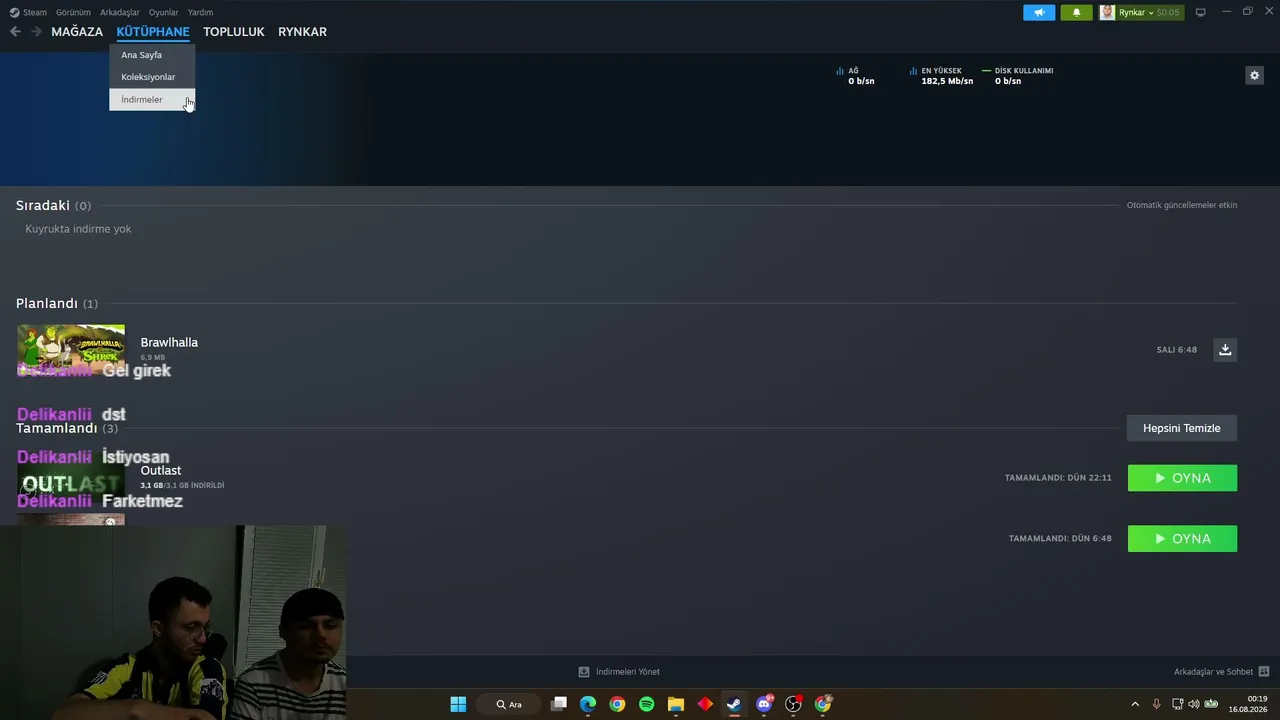
Task: Open Arkadaşlar ve Sohbet panel
Action: (x=1221, y=672)
